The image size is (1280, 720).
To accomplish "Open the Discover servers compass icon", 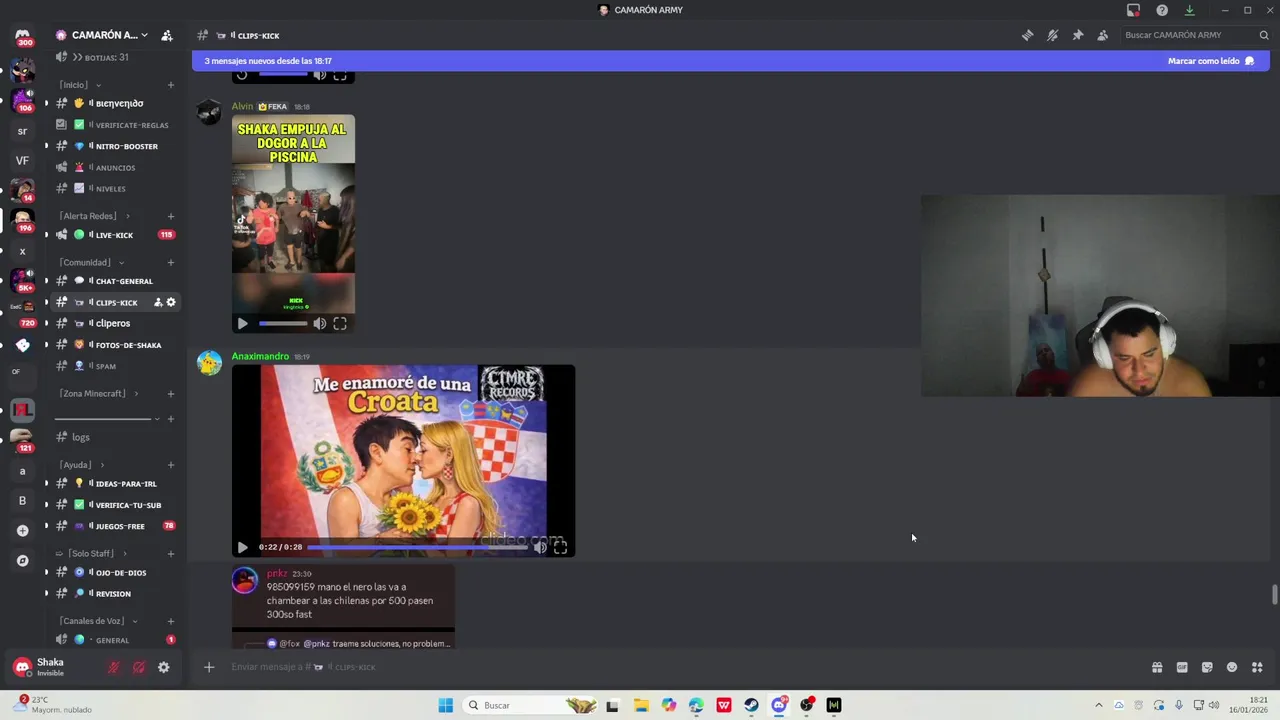I will click(x=22, y=561).
